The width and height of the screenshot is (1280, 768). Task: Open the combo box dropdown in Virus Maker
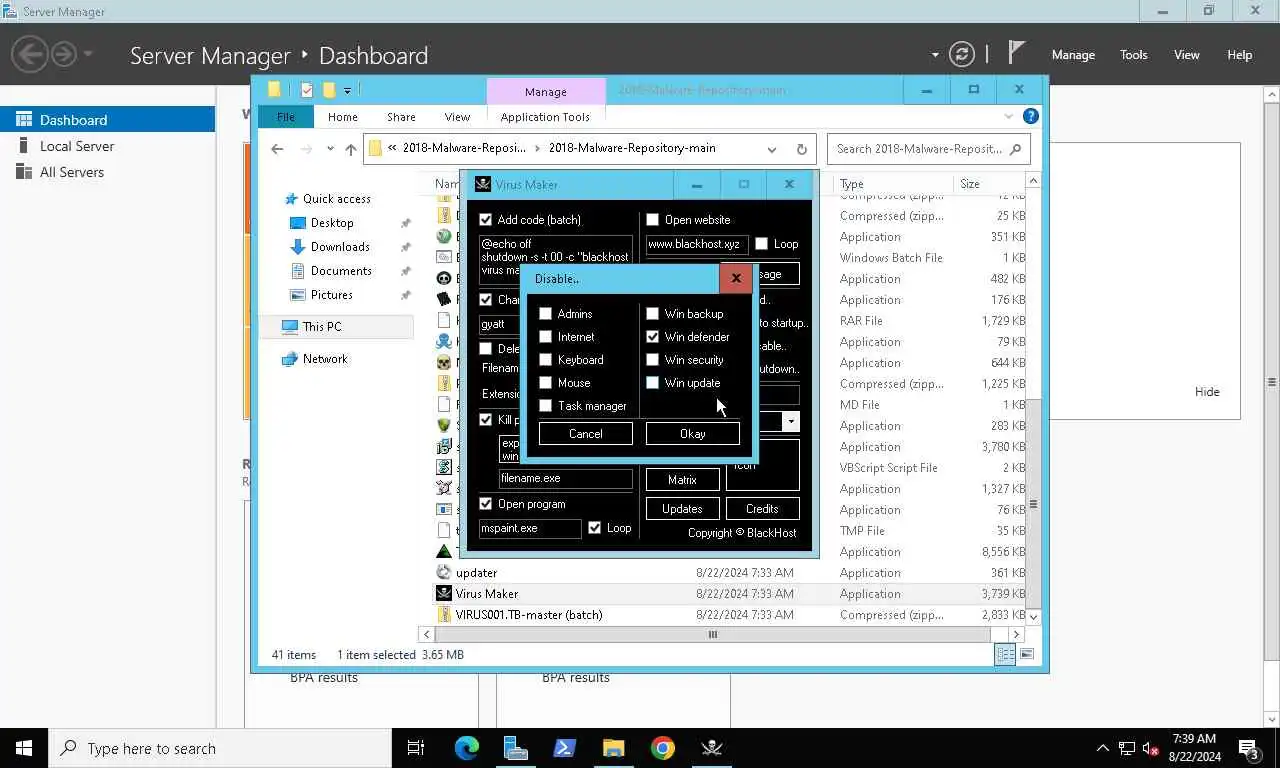[790, 421]
